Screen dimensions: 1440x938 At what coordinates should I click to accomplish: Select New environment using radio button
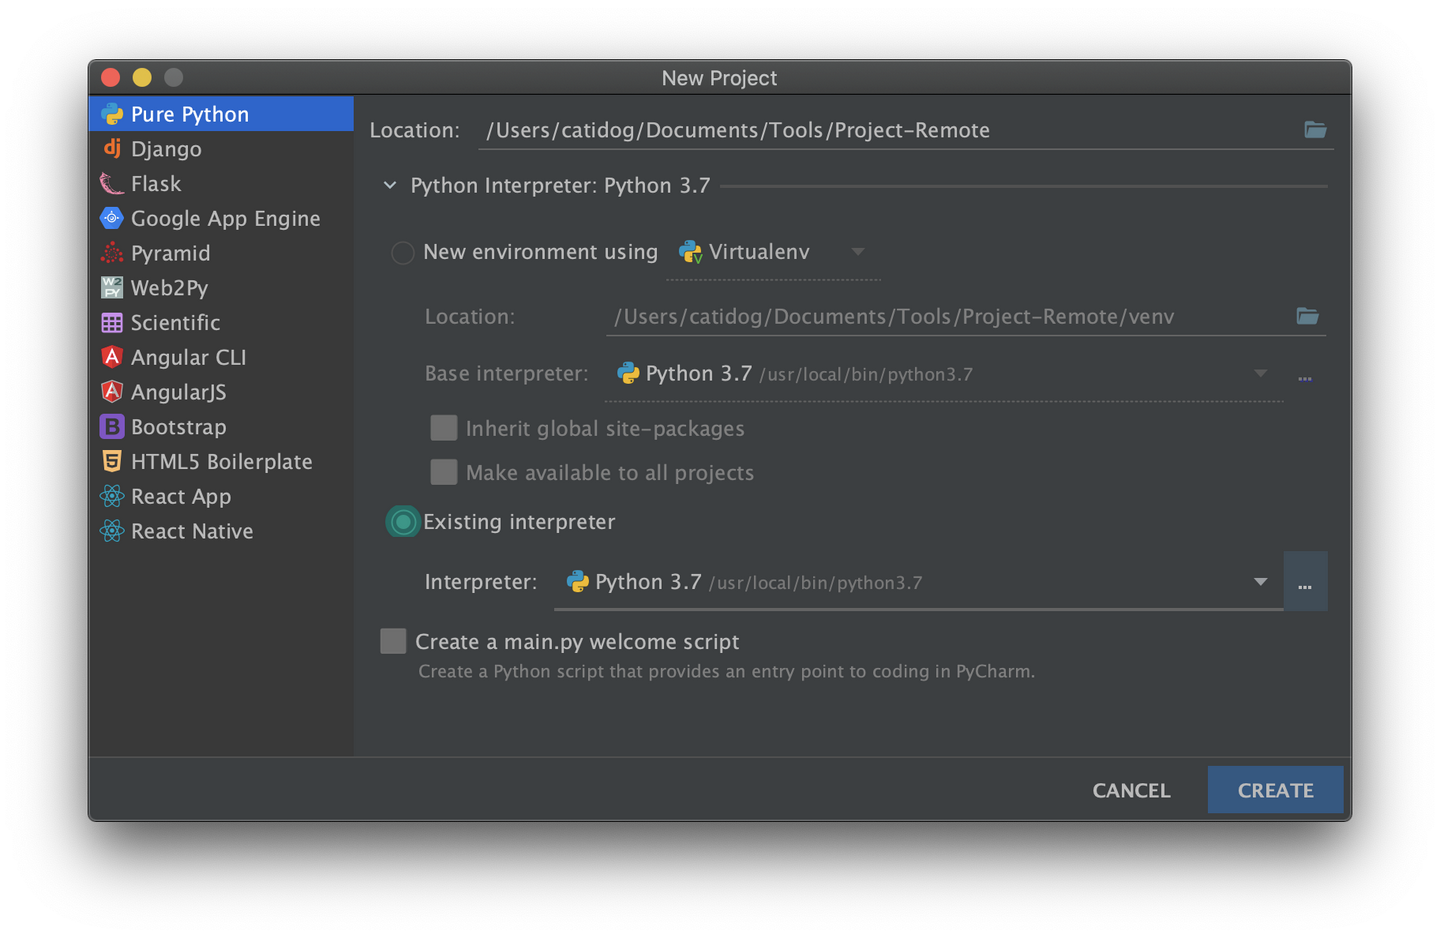pyautogui.click(x=403, y=253)
